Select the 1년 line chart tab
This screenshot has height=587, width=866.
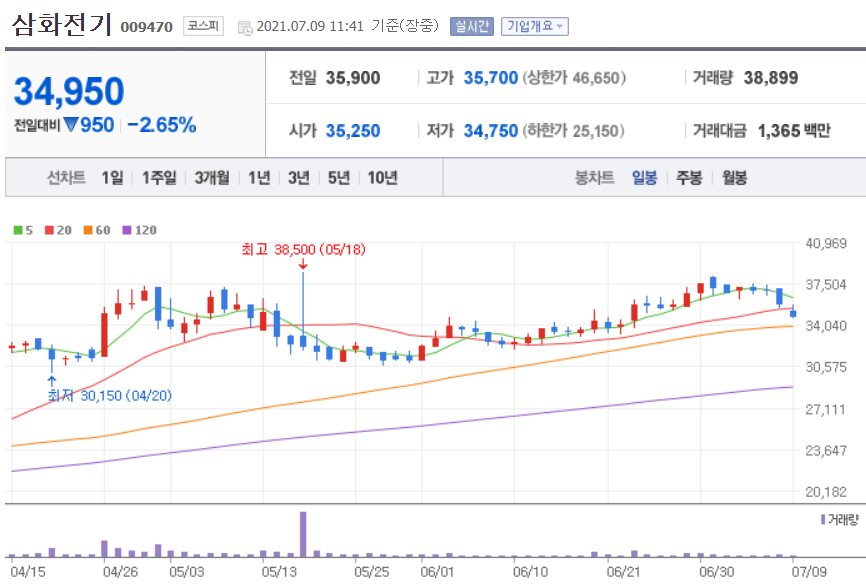point(258,178)
